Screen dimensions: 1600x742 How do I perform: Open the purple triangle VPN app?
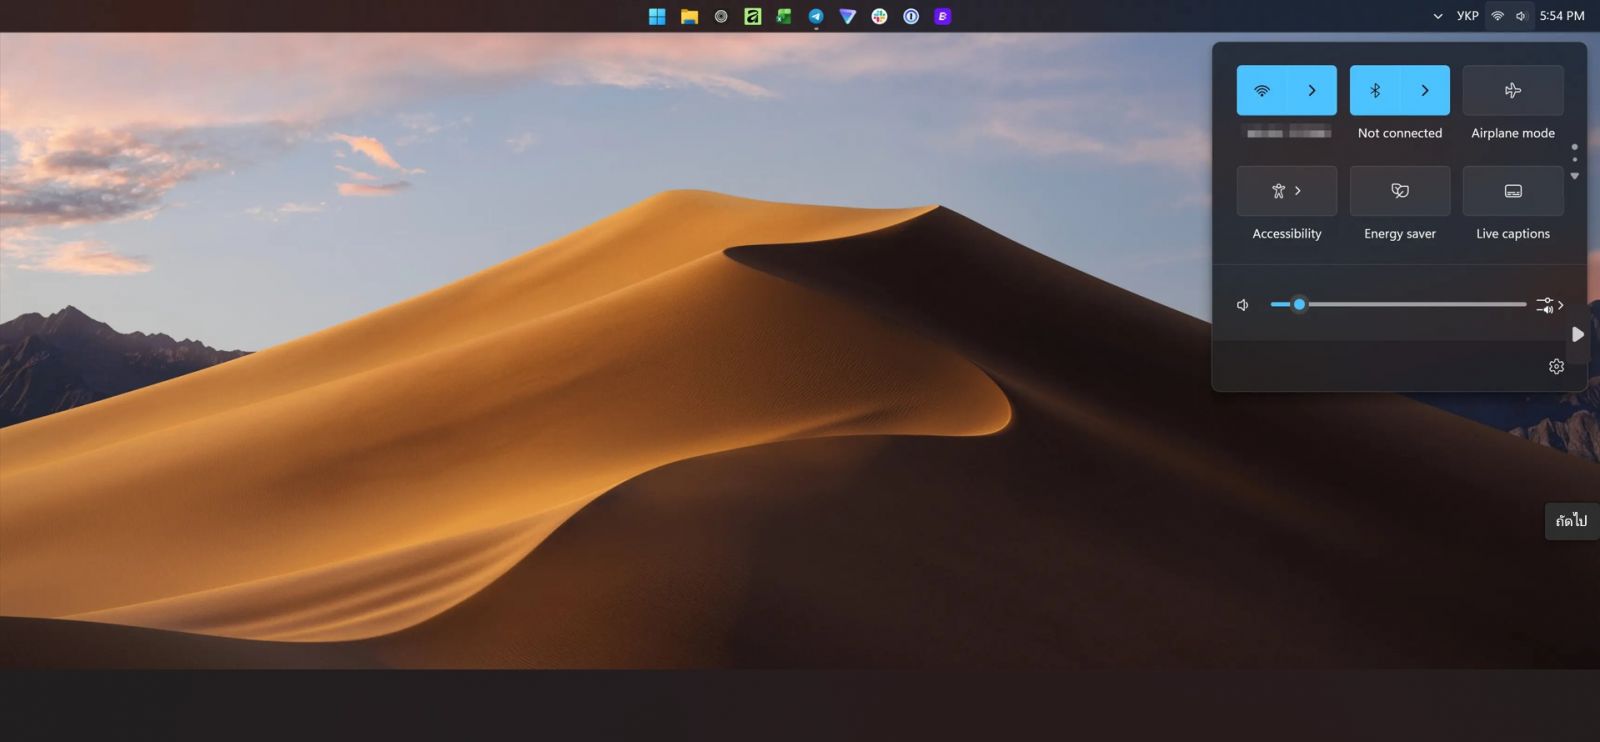[x=848, y=16]
